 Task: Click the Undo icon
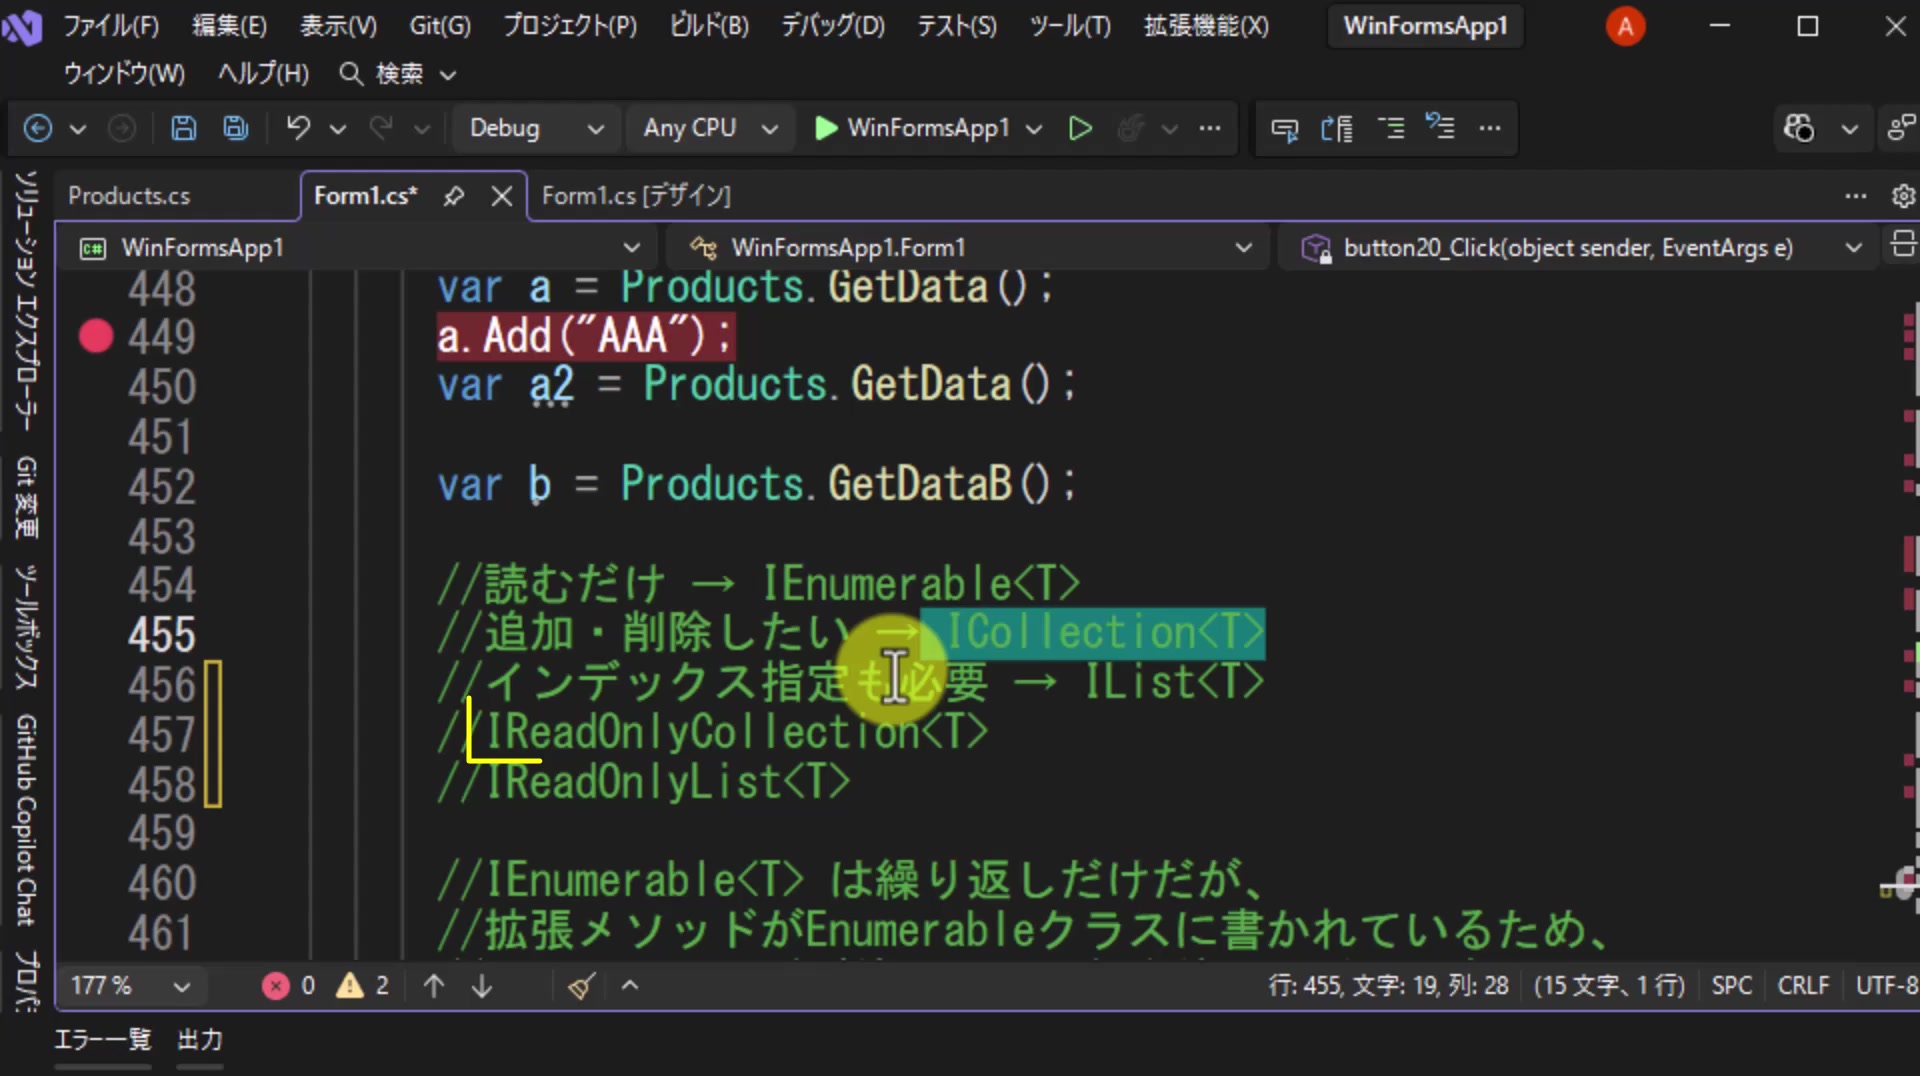298,128
